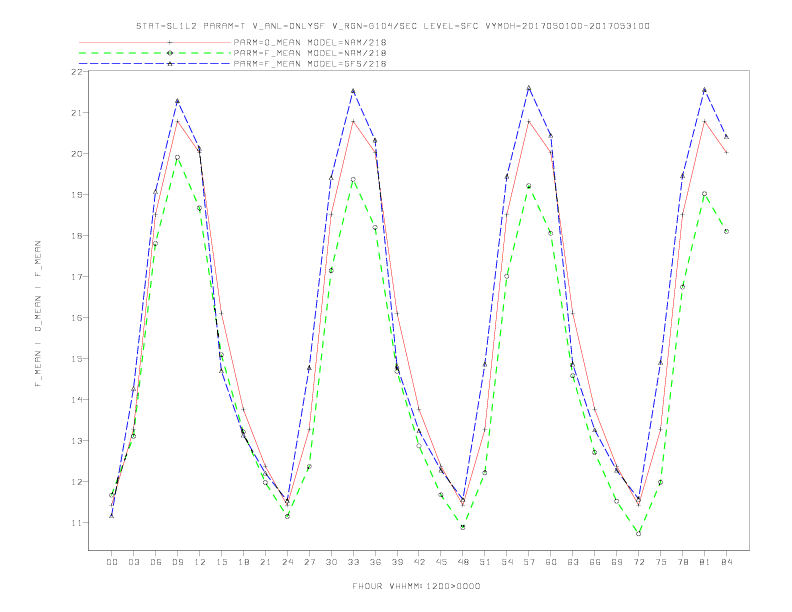
Task: Click the red plus marker in legend
Action: (170, 42)
